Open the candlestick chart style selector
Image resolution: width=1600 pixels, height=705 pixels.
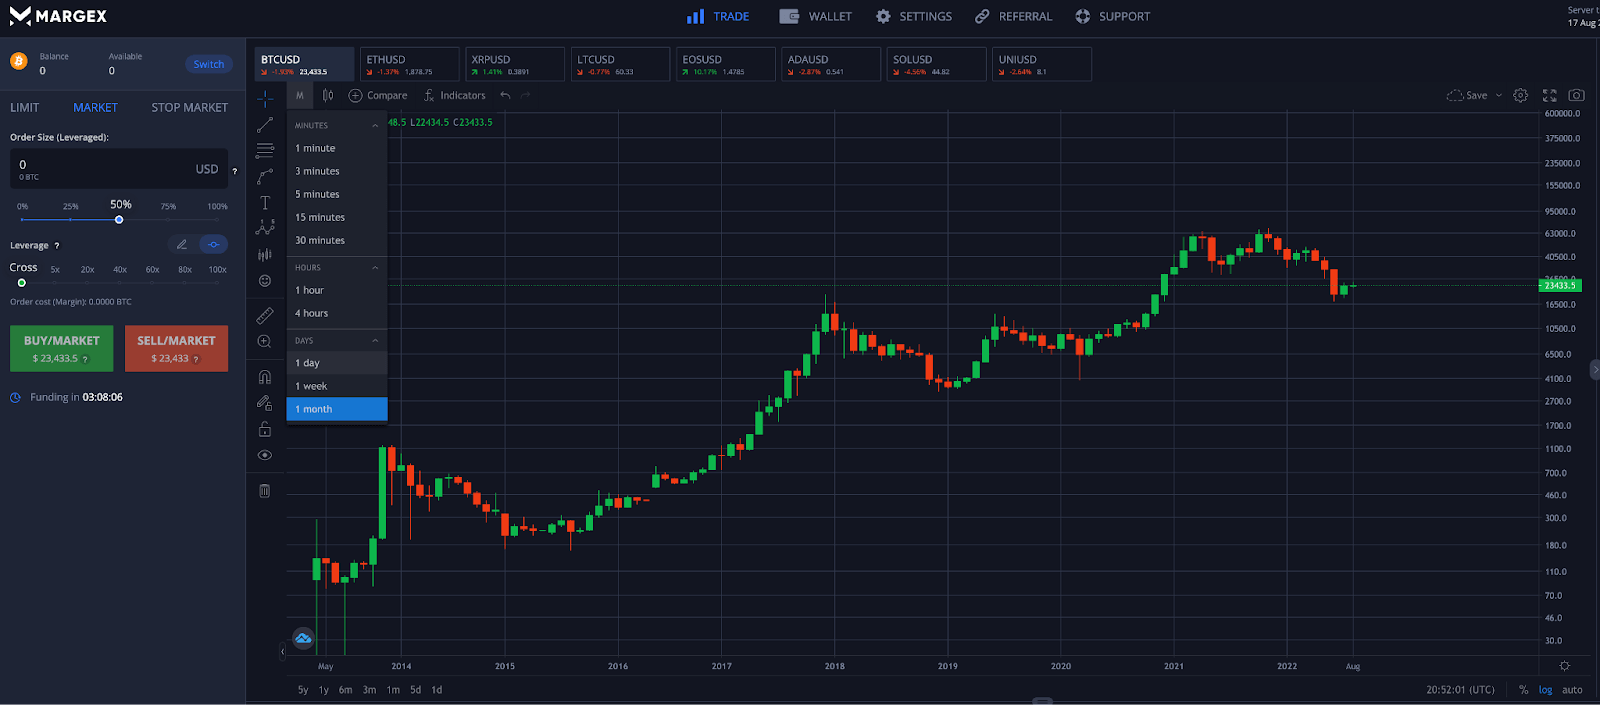click(x=328, y=95)
